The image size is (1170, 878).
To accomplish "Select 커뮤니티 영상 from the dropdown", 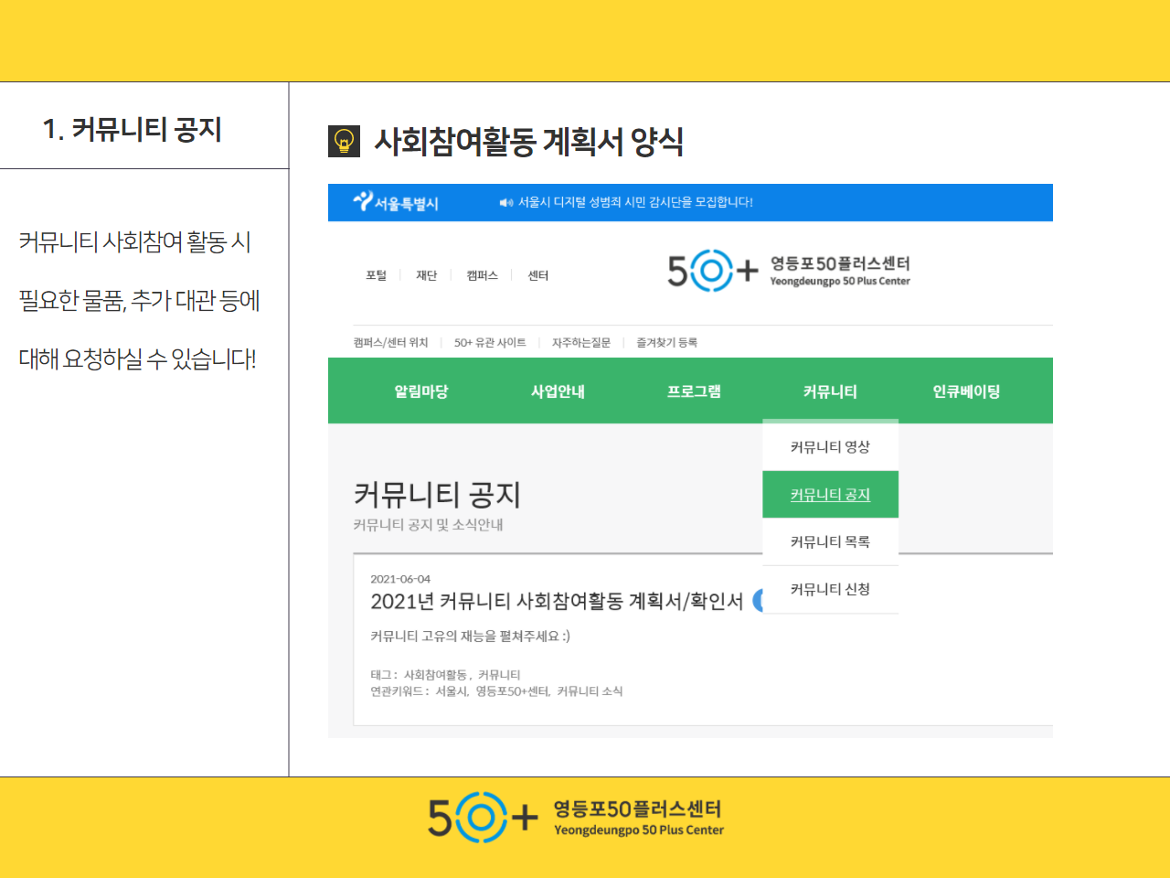I will point(829,447).
